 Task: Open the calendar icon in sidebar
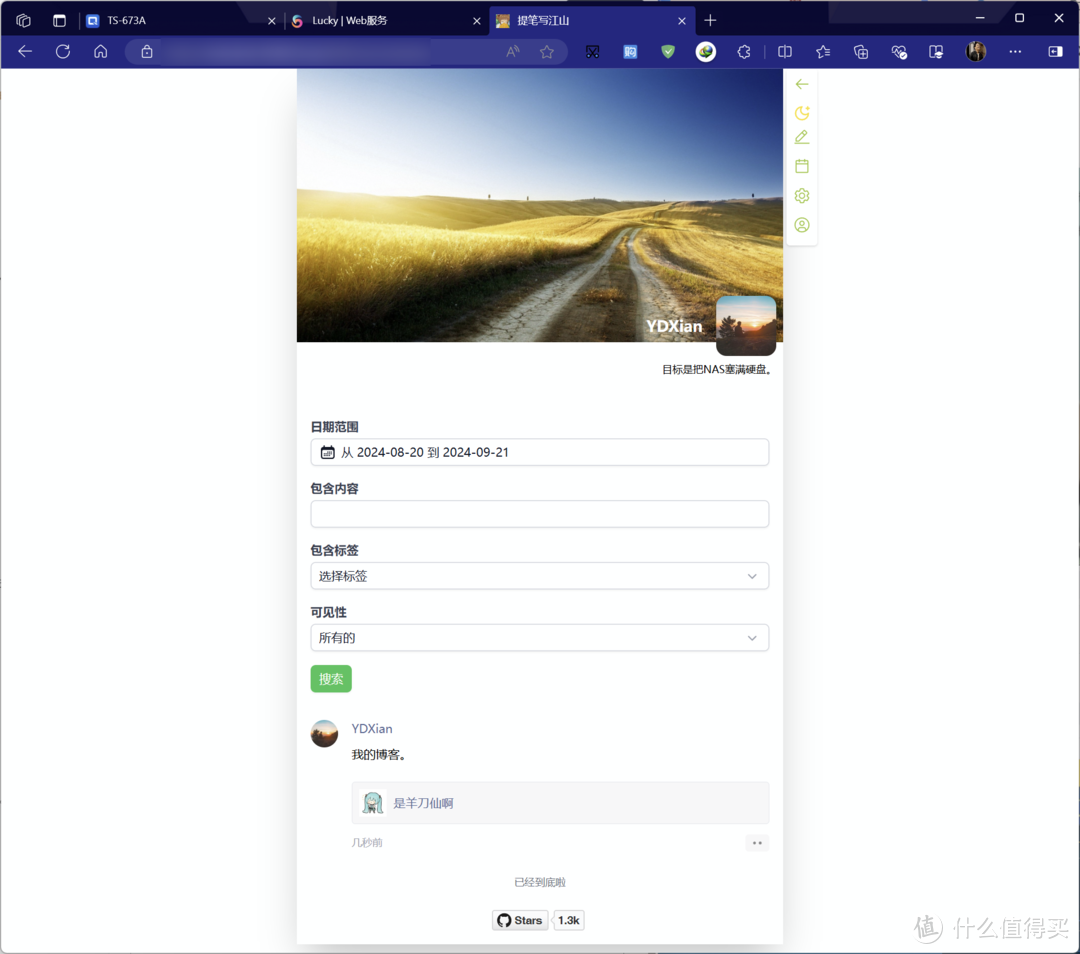[802, 166]
